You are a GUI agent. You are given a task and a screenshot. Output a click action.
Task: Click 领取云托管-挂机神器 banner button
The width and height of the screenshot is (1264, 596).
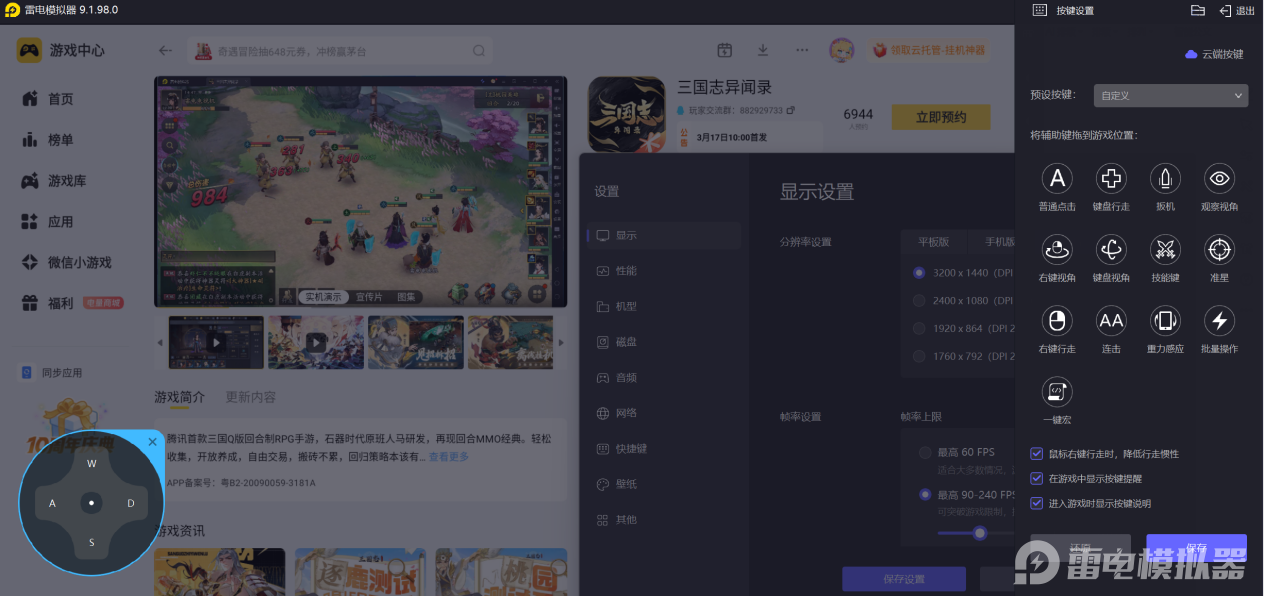click(x=928, y=50)
